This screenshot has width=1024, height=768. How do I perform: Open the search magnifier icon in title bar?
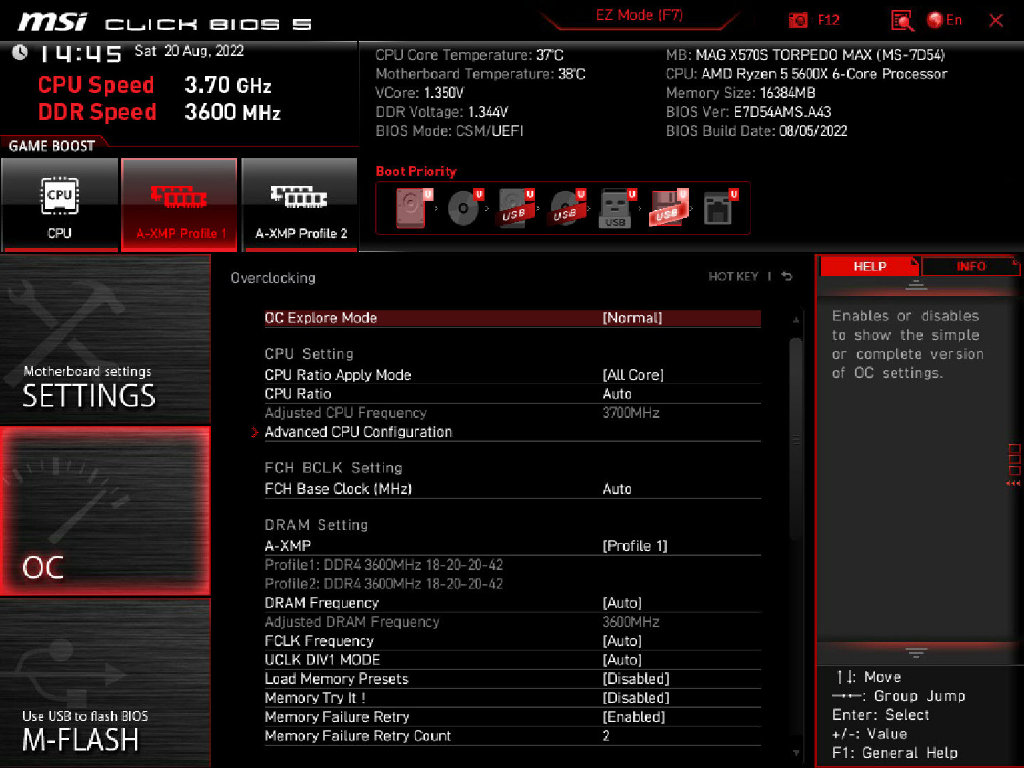(900, 20)
